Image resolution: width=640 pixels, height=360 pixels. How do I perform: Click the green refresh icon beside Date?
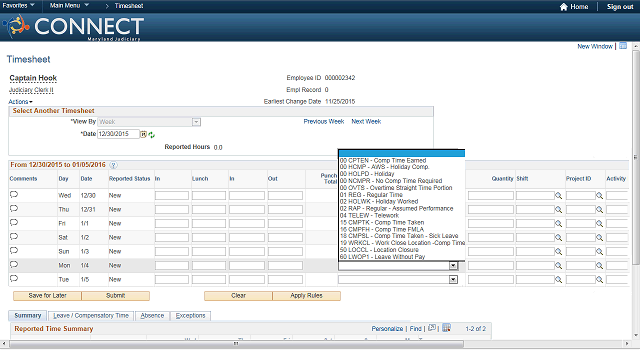click(x=151, y=135)
